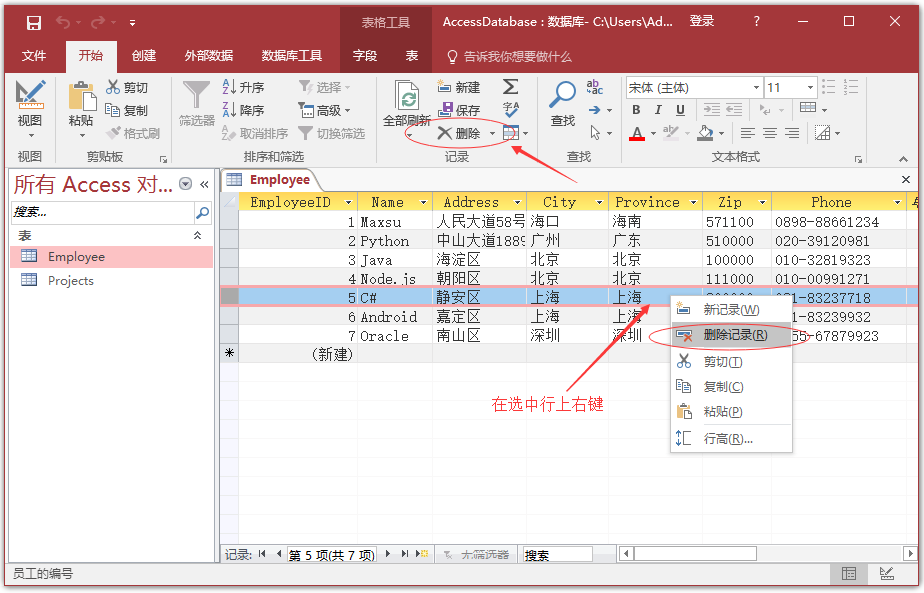This screenshot has width=924, height=593.
Task: Switch to Design view in status bar
Action: click(886, 574)
